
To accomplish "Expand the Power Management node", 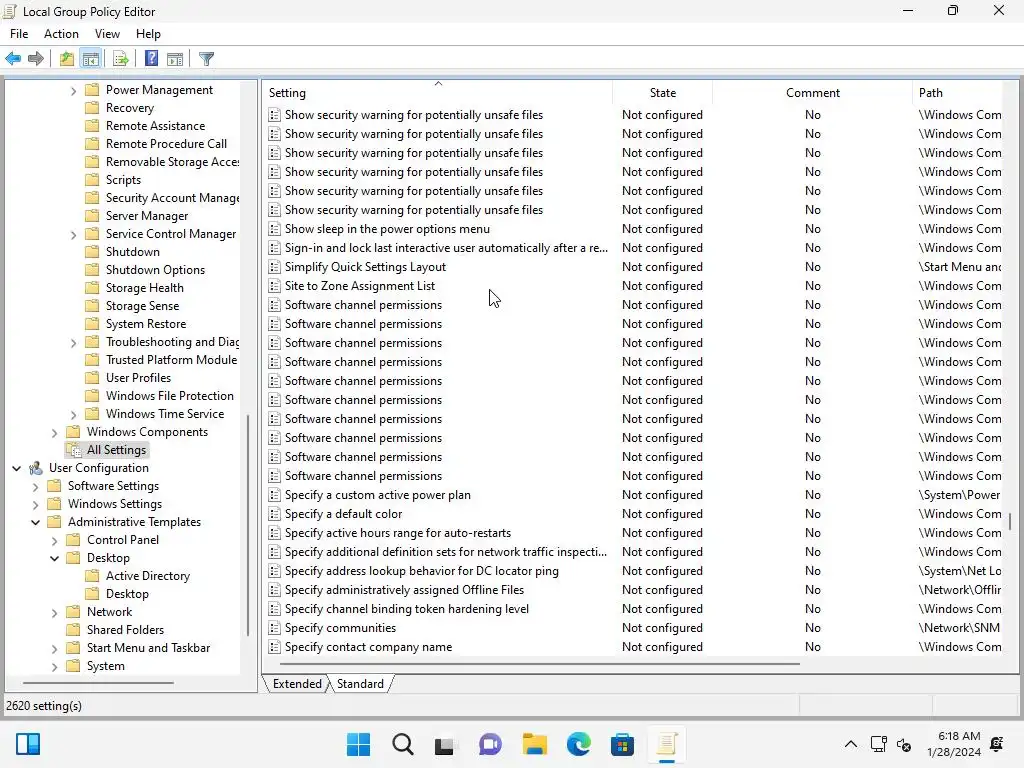I will point(74,91).
